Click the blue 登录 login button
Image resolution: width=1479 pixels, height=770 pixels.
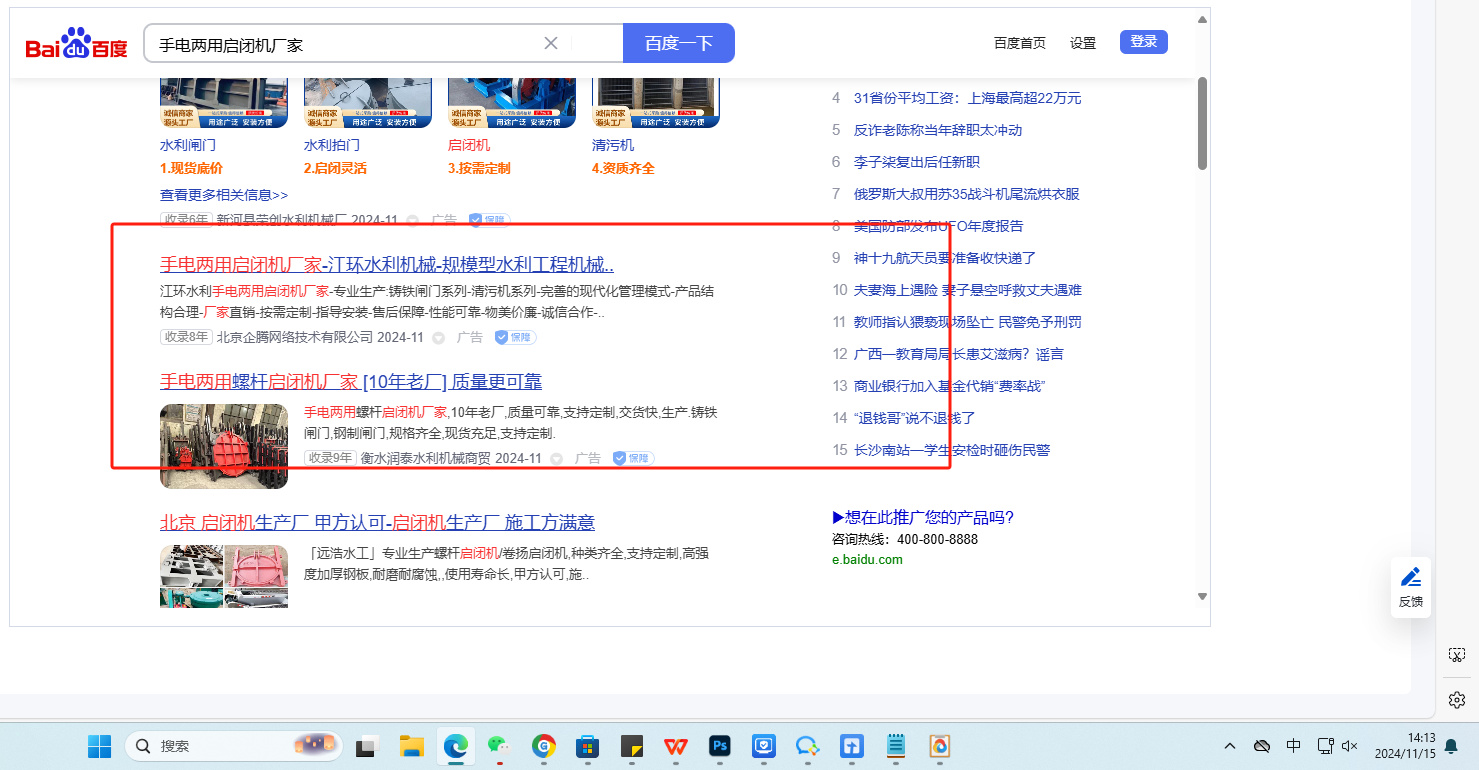coord(1143,42)
